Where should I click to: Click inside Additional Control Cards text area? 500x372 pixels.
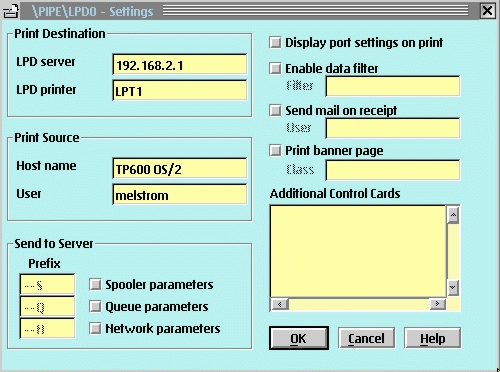click(358, 251)
